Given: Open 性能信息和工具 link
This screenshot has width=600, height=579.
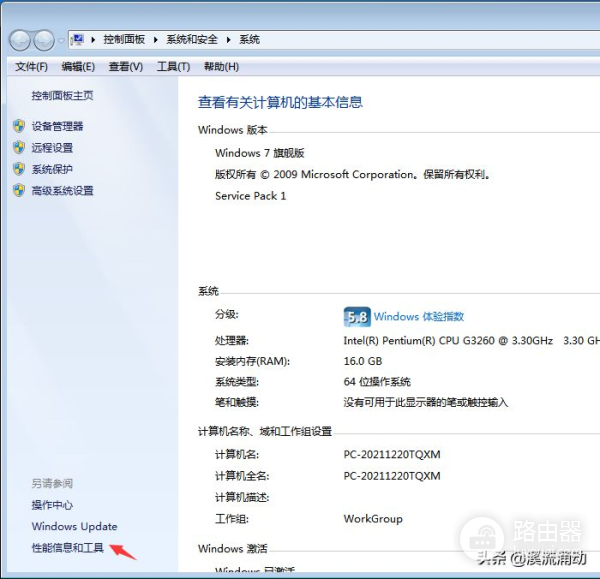Looking at the screenshot, I should (68, 548).
